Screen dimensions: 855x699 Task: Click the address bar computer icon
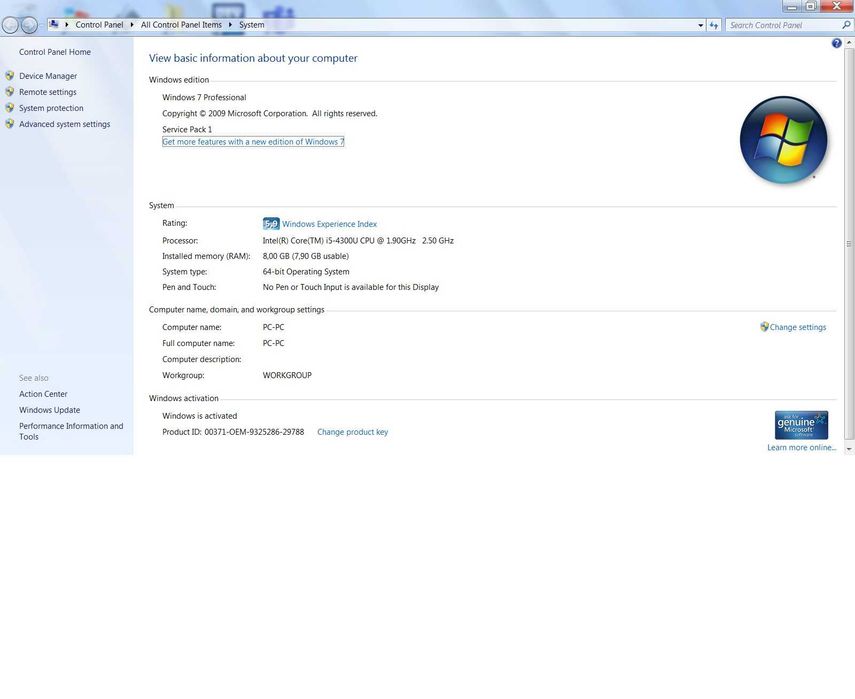coord(53,24)
